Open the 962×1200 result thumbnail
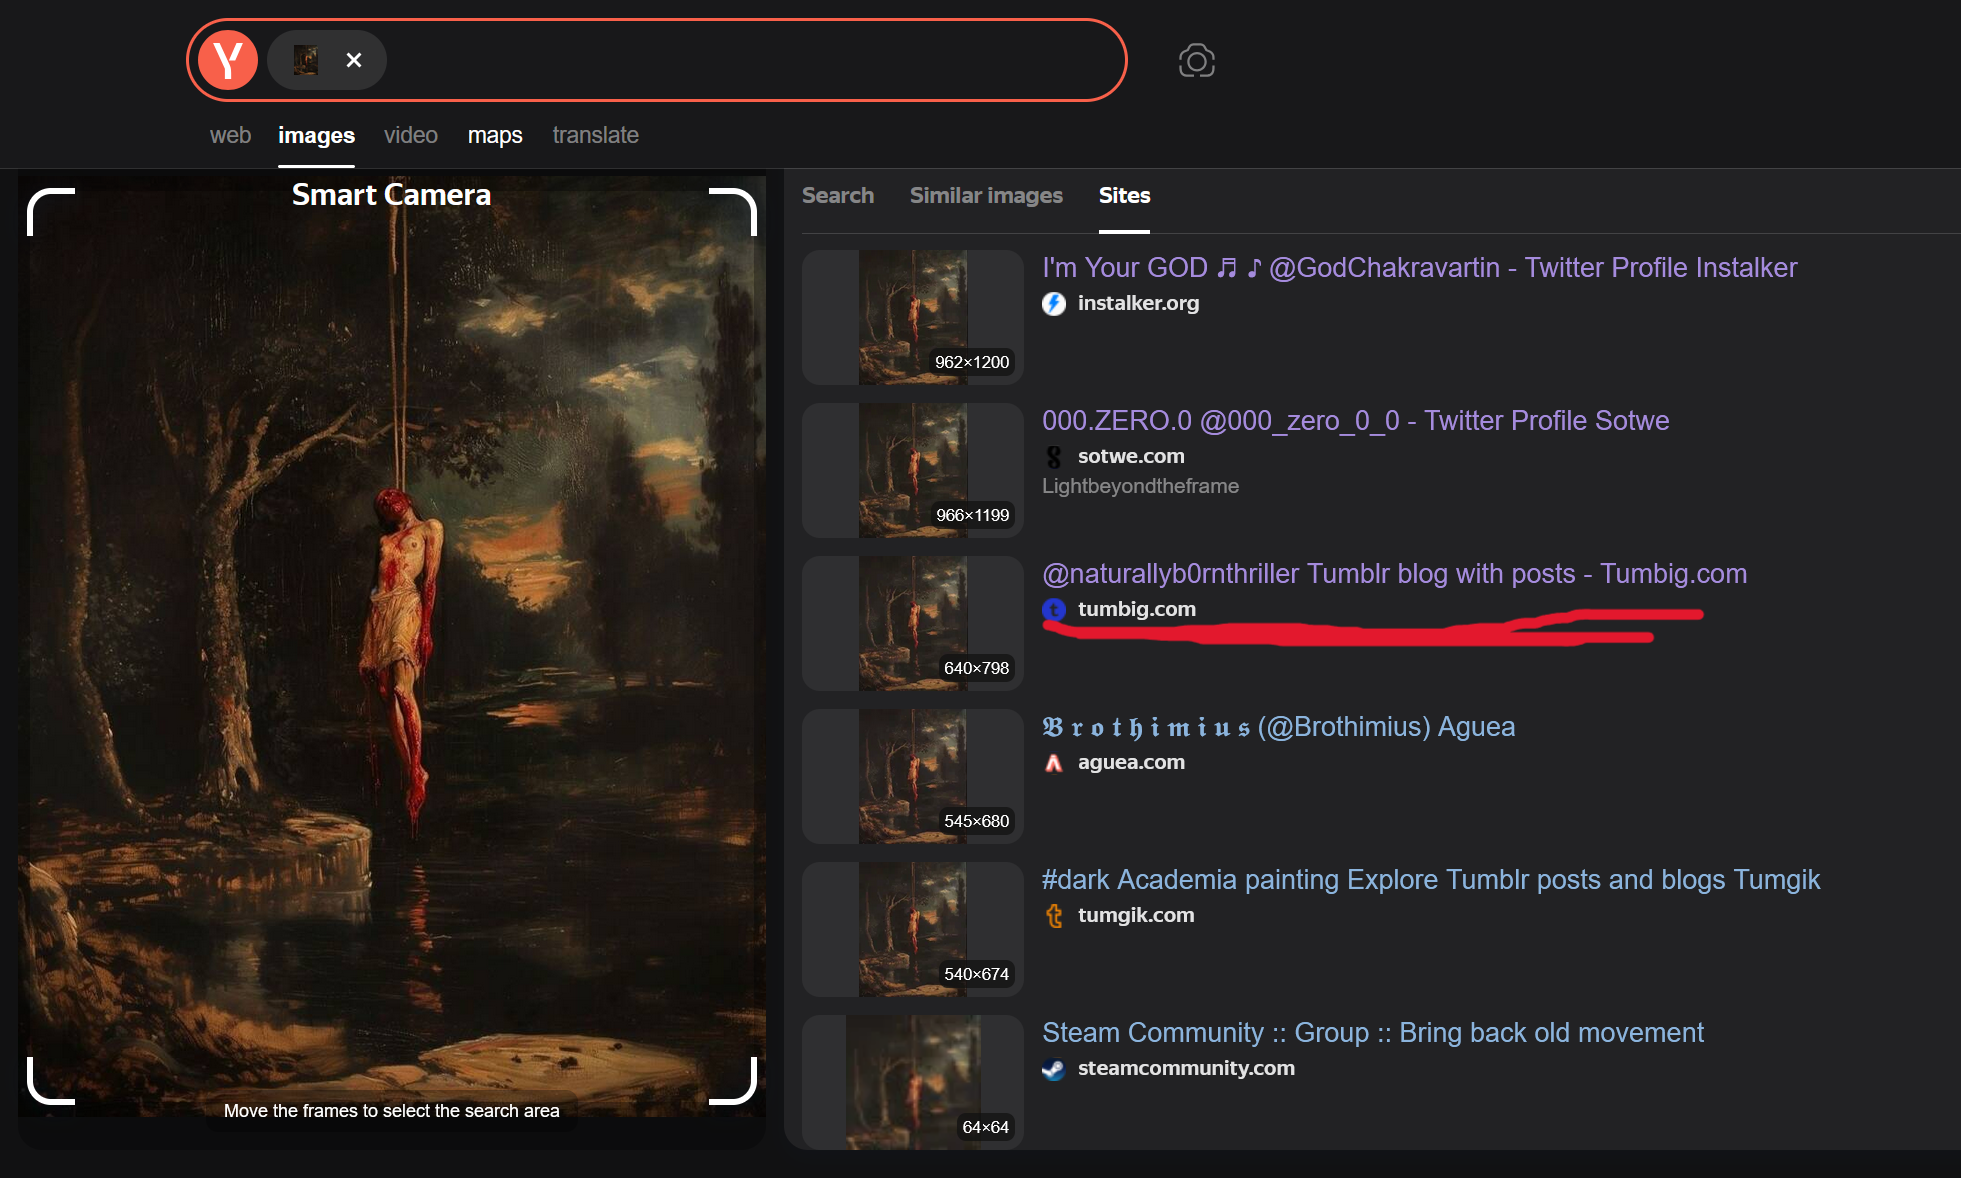1961x1178 pixels. pyautogui.click(x=913, y=317)
